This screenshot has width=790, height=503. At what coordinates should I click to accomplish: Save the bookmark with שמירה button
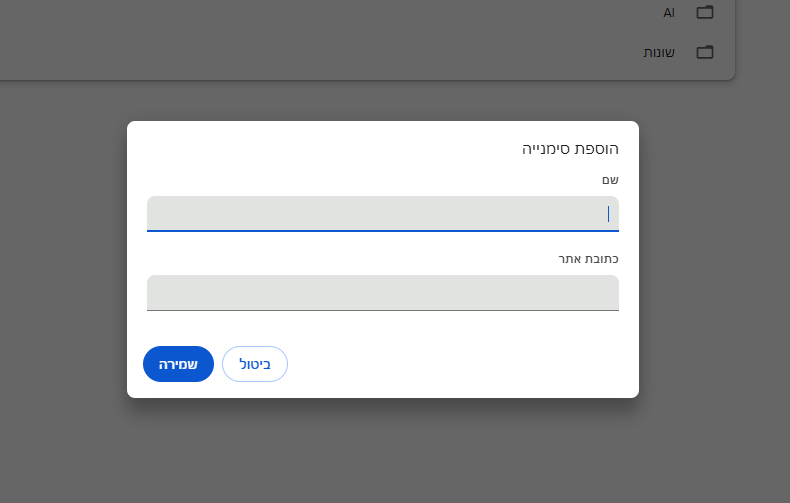click(x=178, y=364)
